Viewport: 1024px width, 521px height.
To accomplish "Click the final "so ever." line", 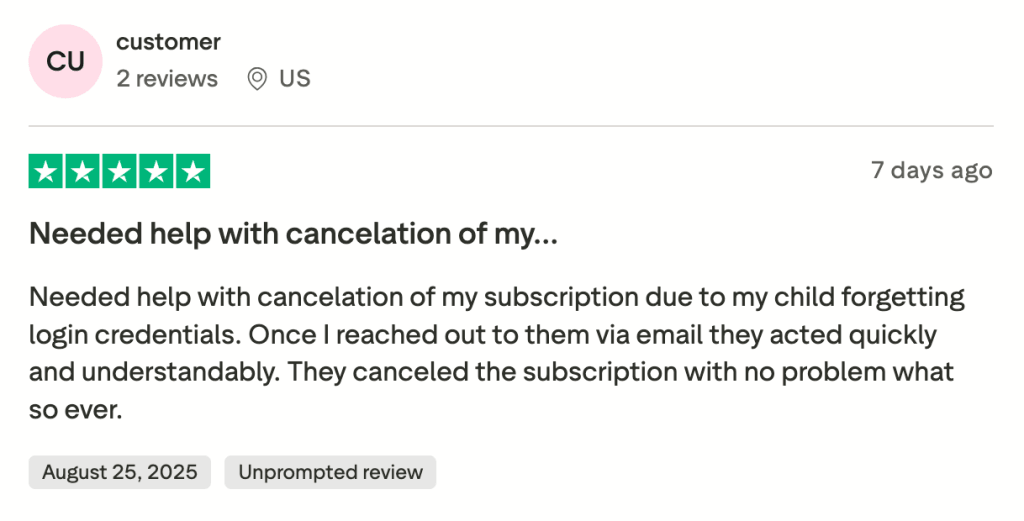I will [x=76, y=410].
